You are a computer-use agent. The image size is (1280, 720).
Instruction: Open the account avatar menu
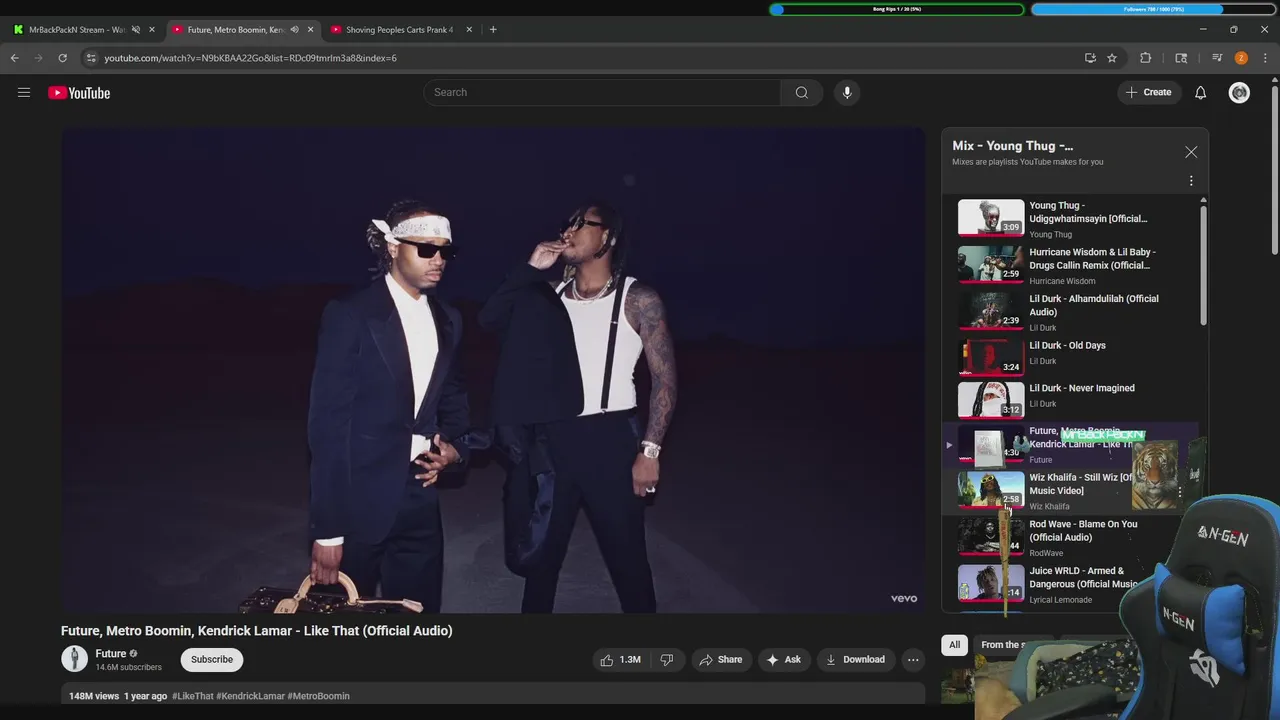tap(1239, 92)
